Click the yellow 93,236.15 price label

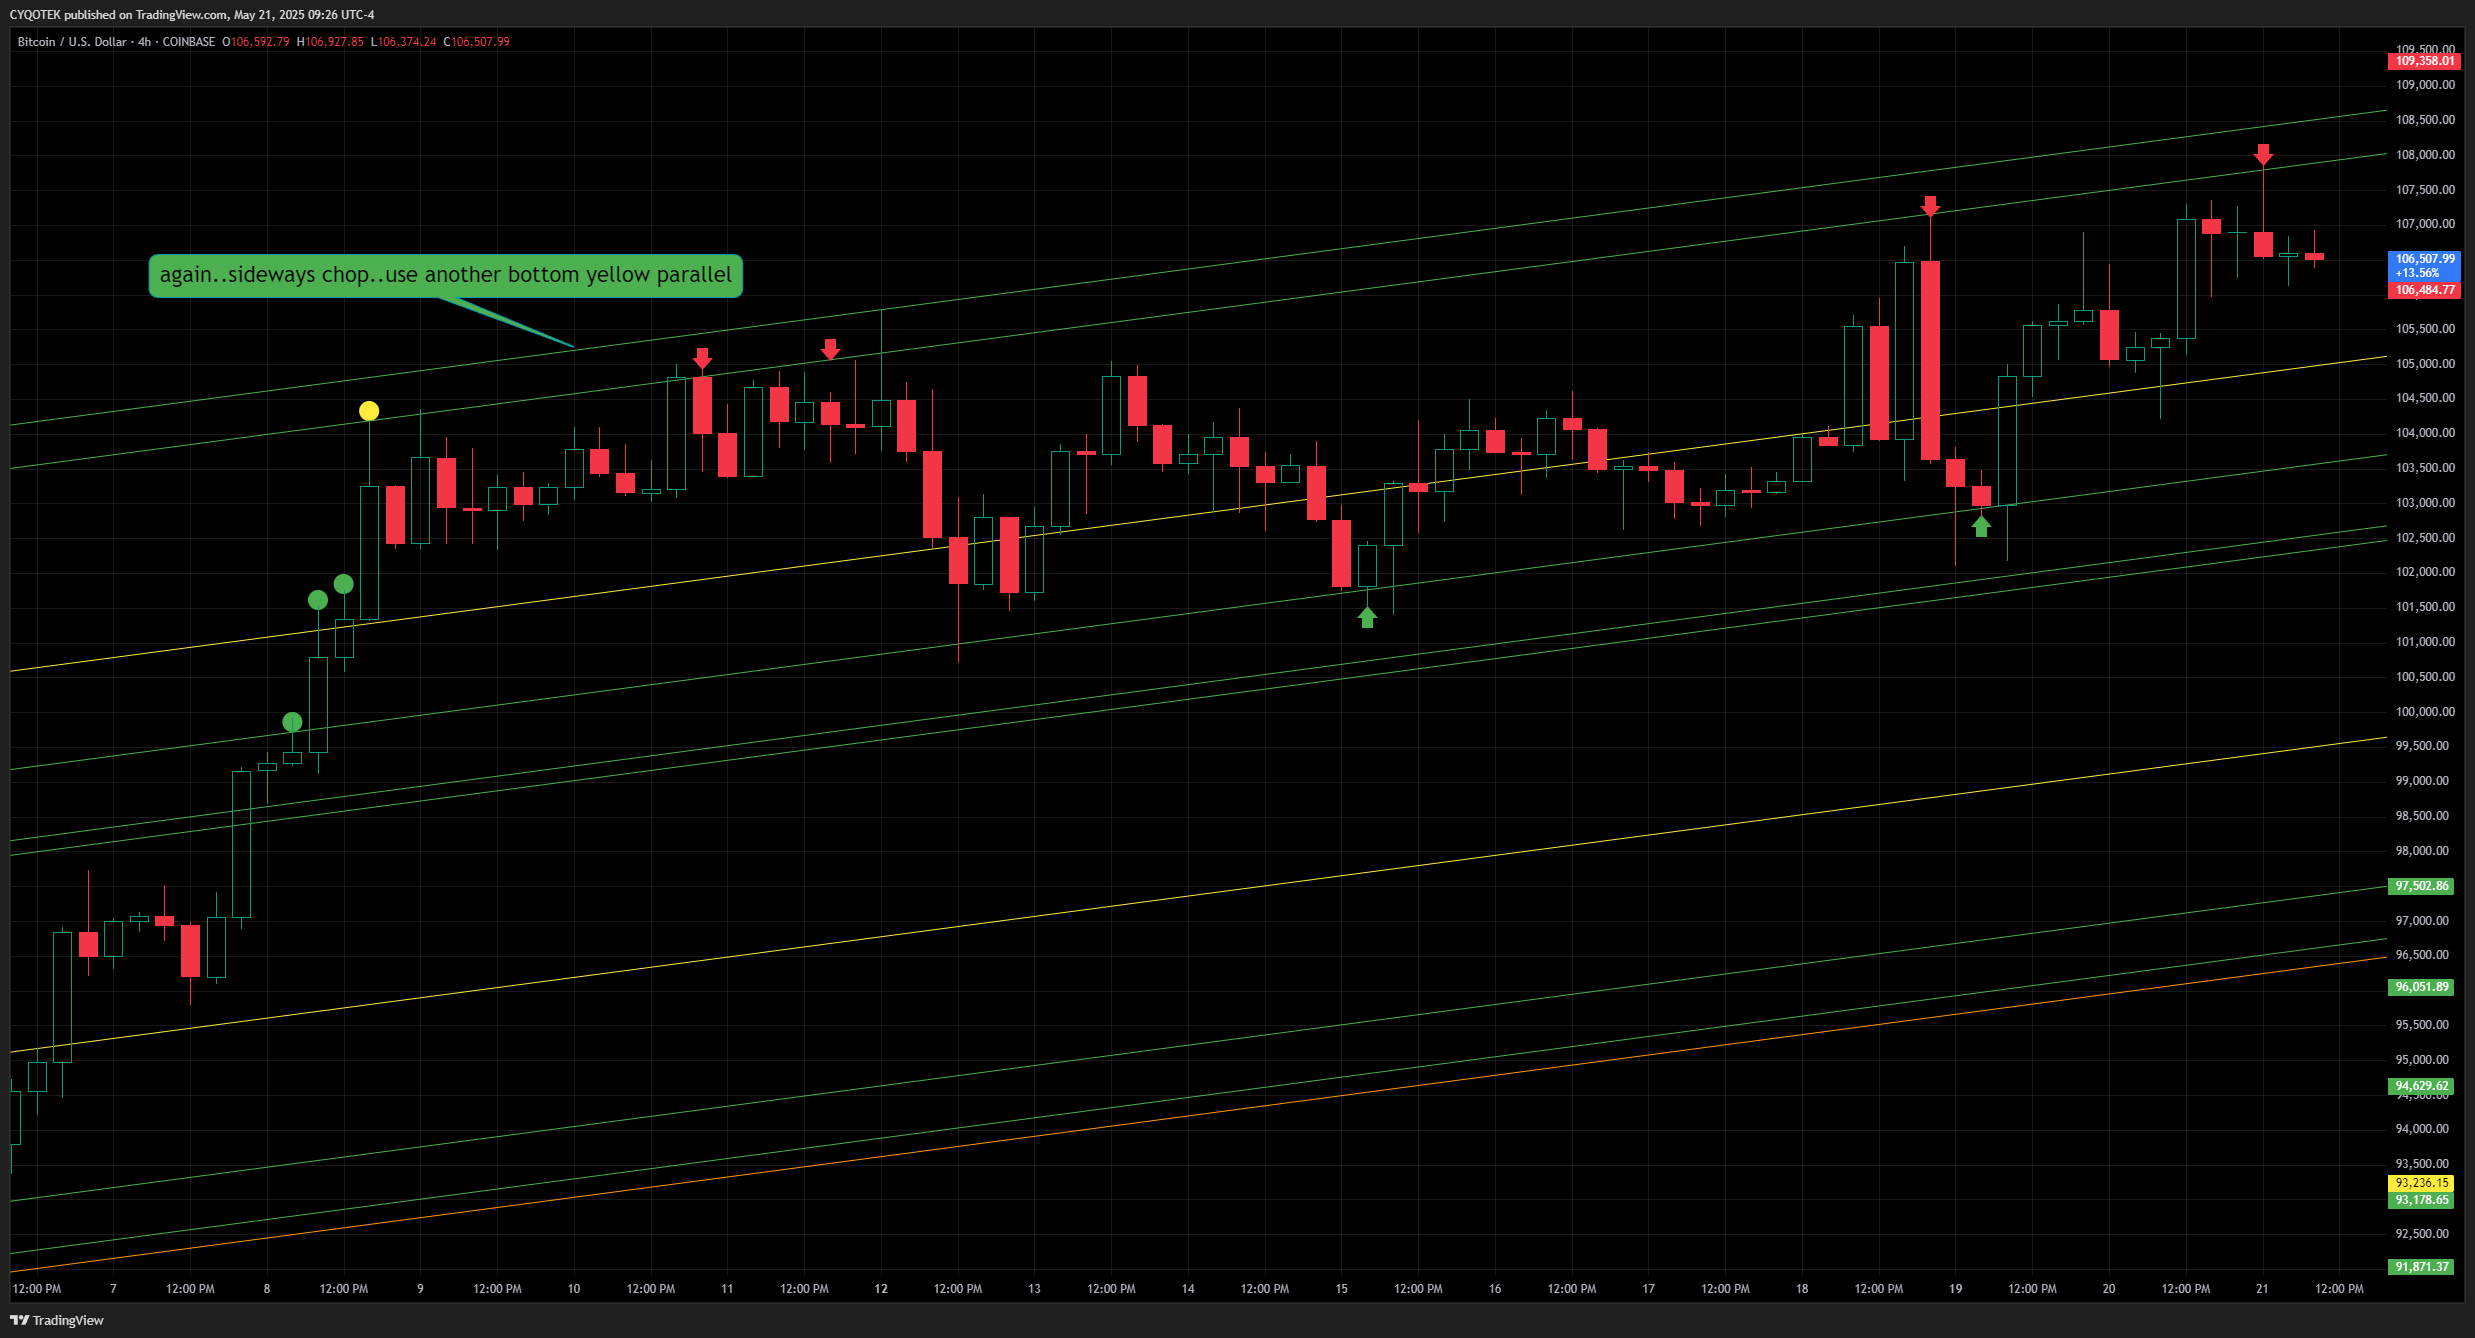click(x=2421, y=1183)
